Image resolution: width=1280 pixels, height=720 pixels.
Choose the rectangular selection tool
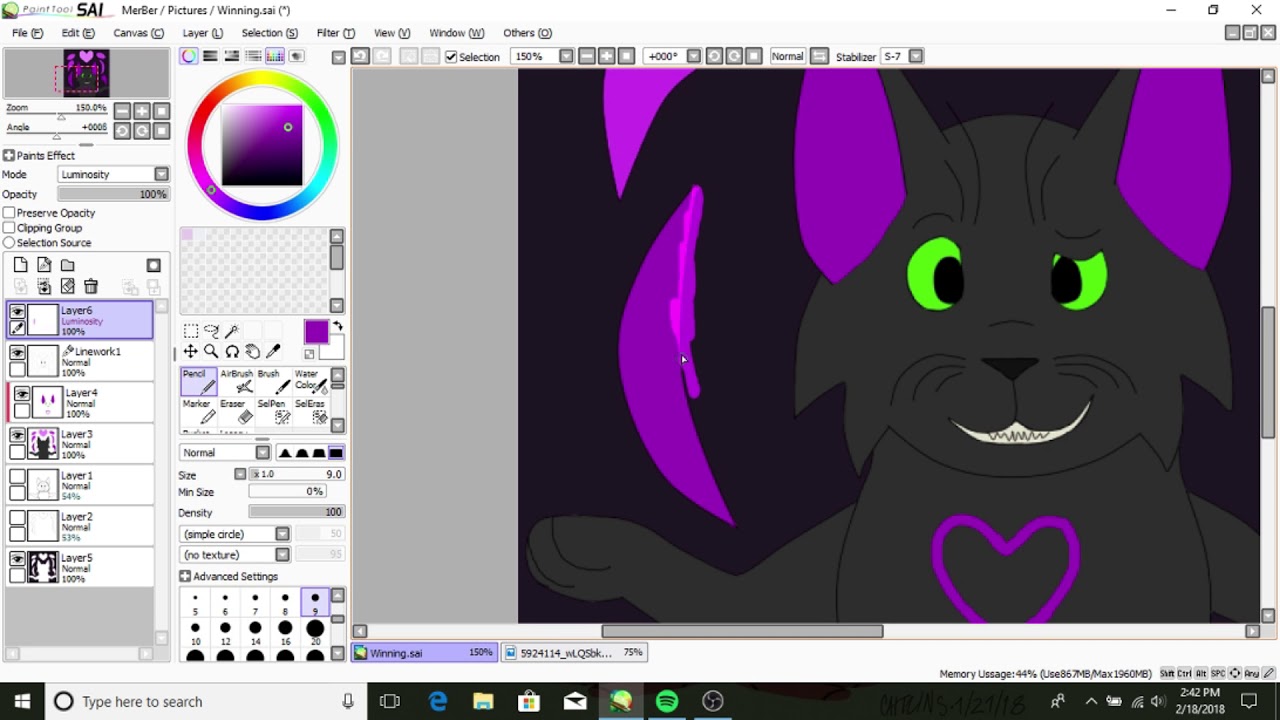(x=191, y=331)
